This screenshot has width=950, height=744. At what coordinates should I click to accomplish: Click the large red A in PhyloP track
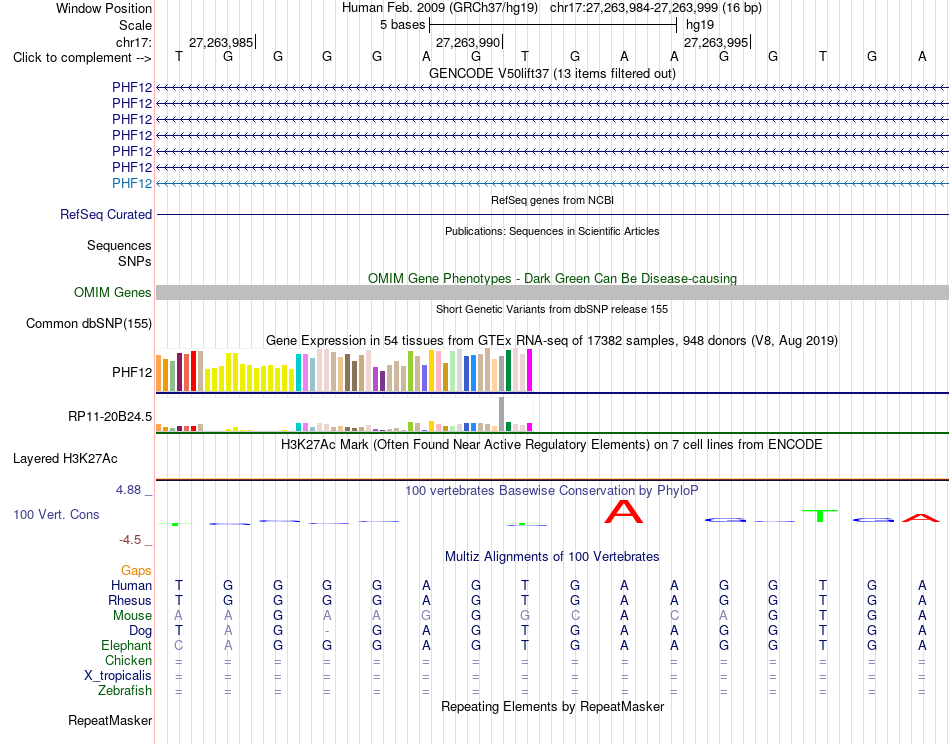pyautogui.click(x=624, y=512)
